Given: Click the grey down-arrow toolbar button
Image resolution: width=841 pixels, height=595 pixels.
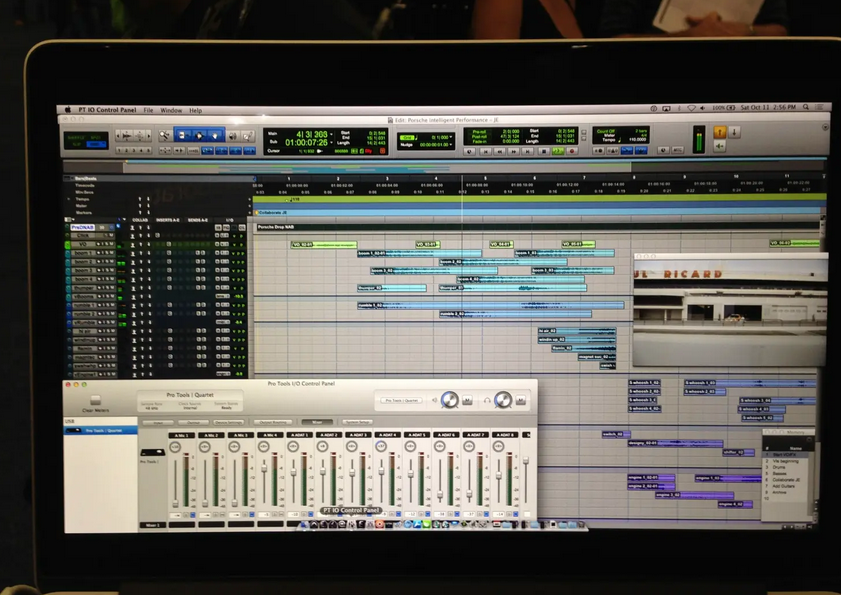Looking at the screenshot, I should point(734,132).
